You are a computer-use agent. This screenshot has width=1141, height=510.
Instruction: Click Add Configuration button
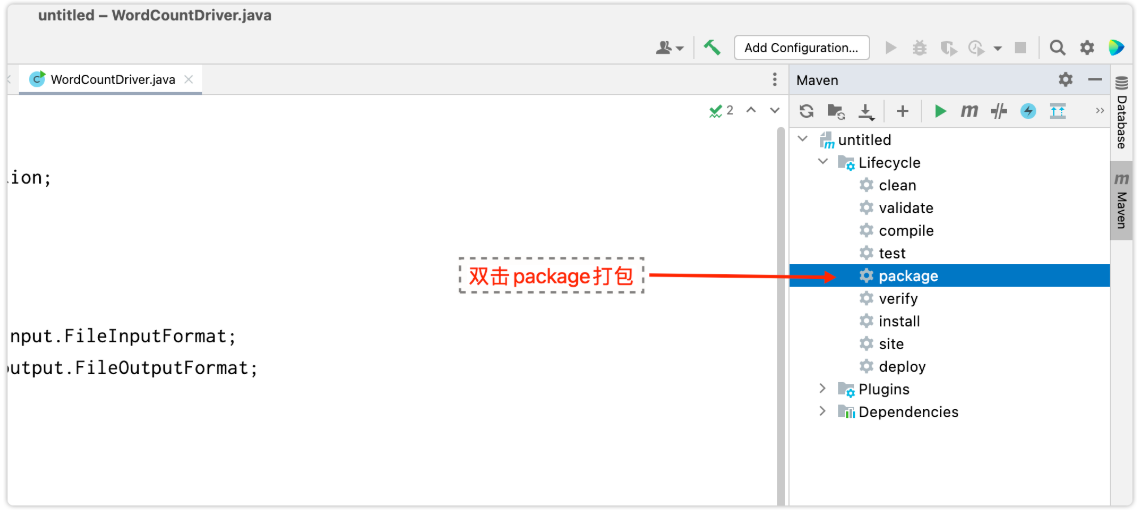point(801,47)
